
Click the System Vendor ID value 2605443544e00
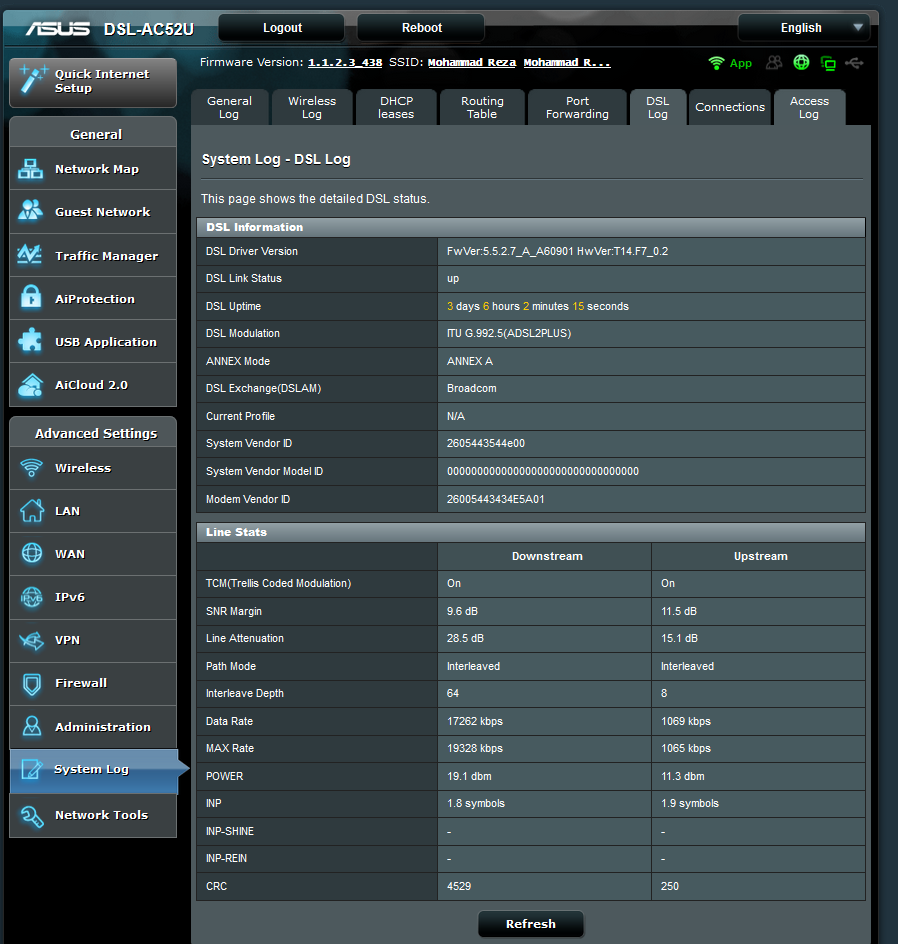(486, 443)
